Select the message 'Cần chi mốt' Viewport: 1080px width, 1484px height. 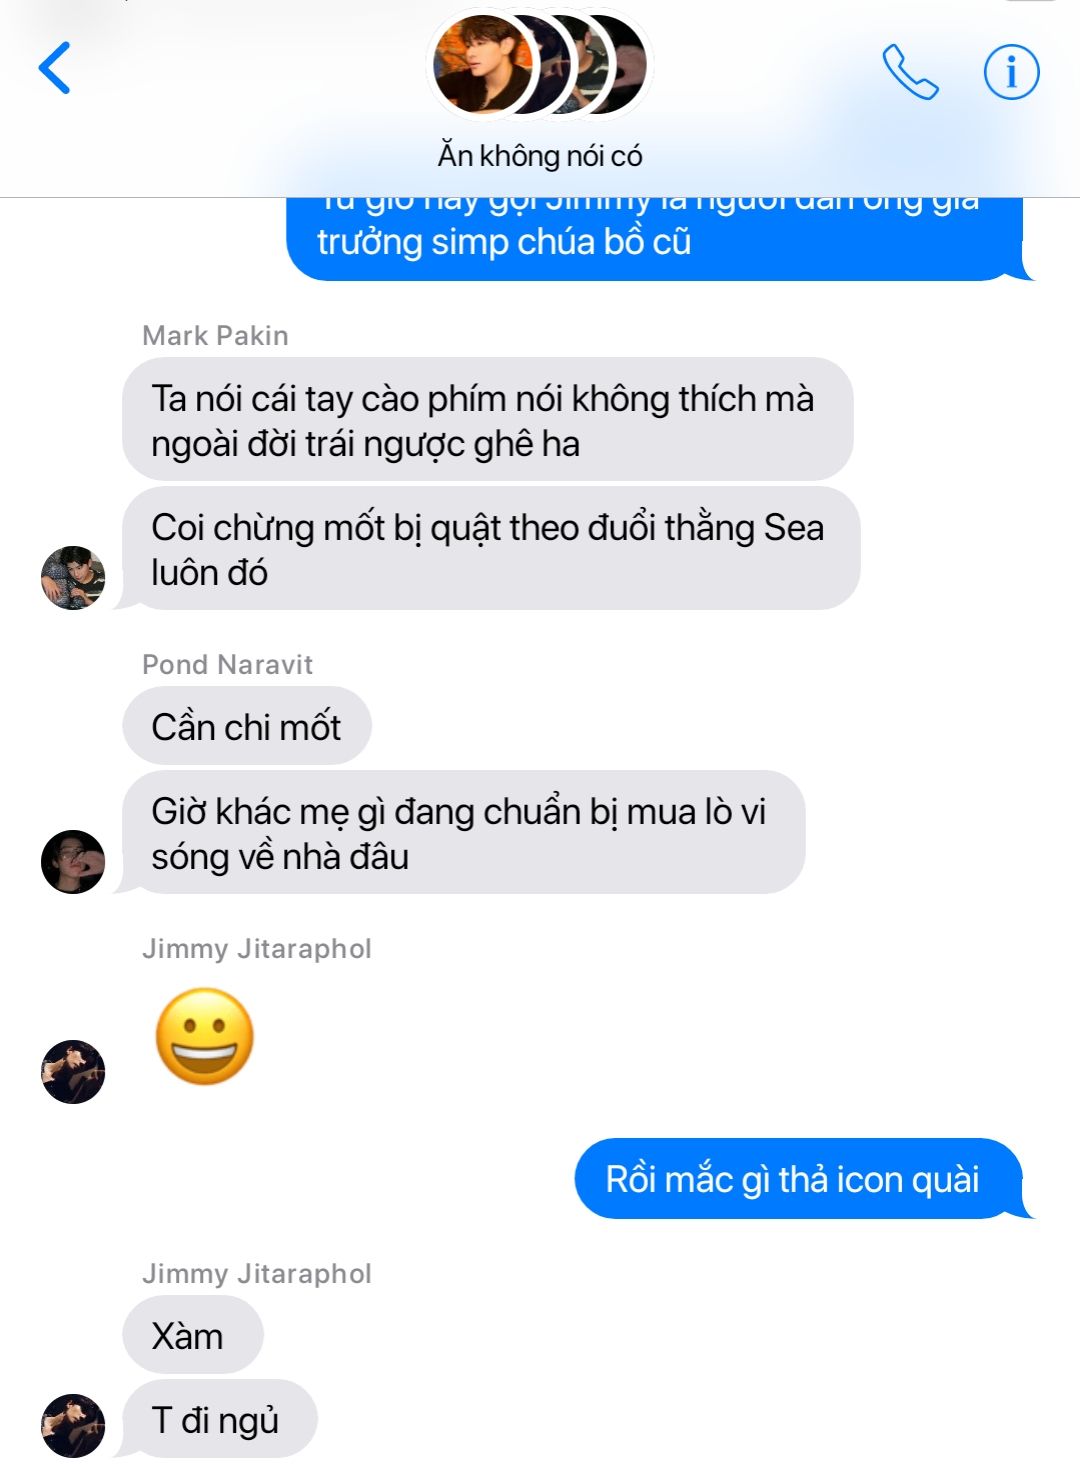(x=247, y=727)
